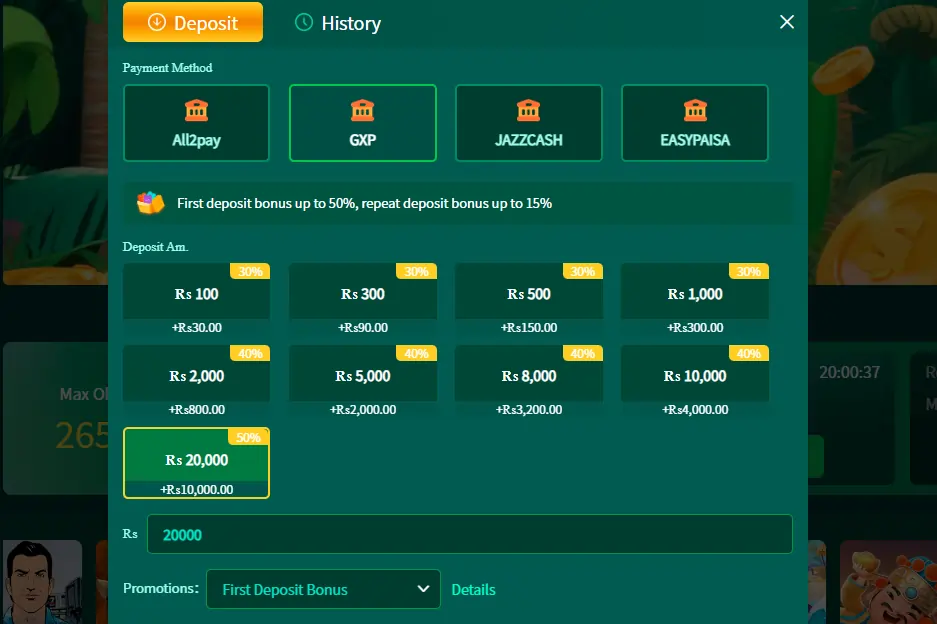937x624 pixels.
Task: Click the JAZZCASH bank icon
Action: (528, 112)
